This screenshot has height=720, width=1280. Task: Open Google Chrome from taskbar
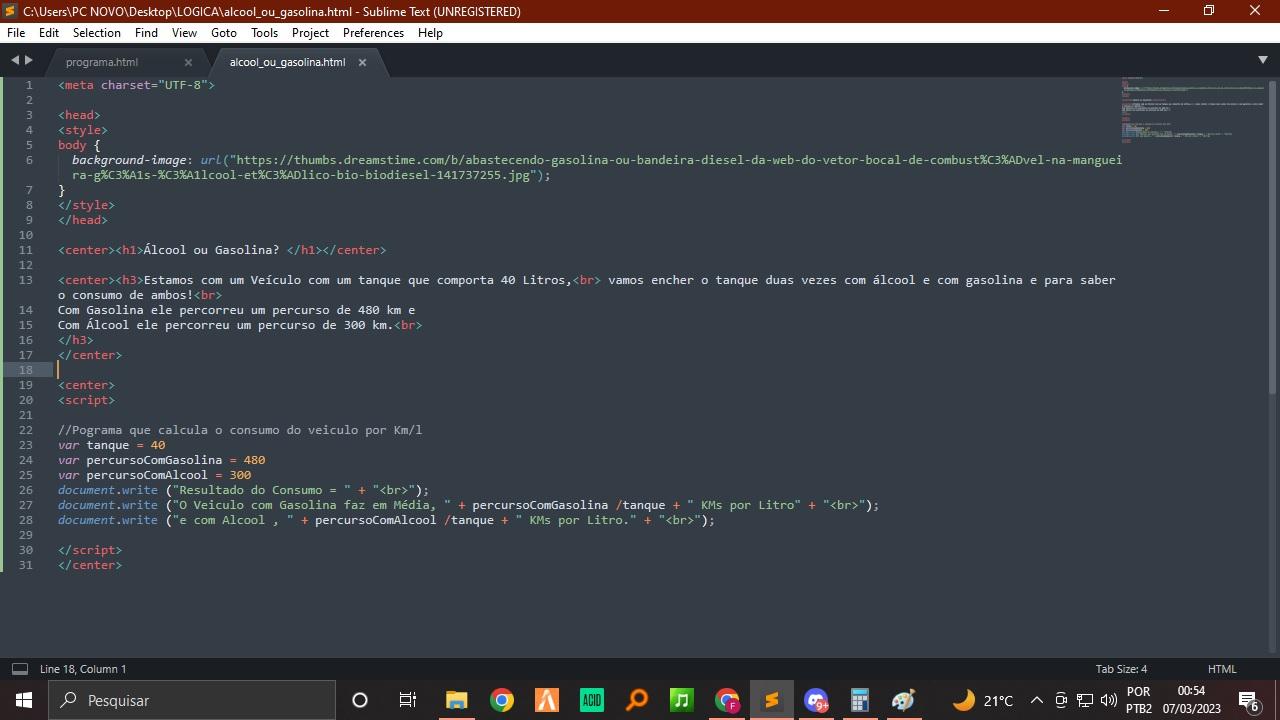(x=501, y=700)
